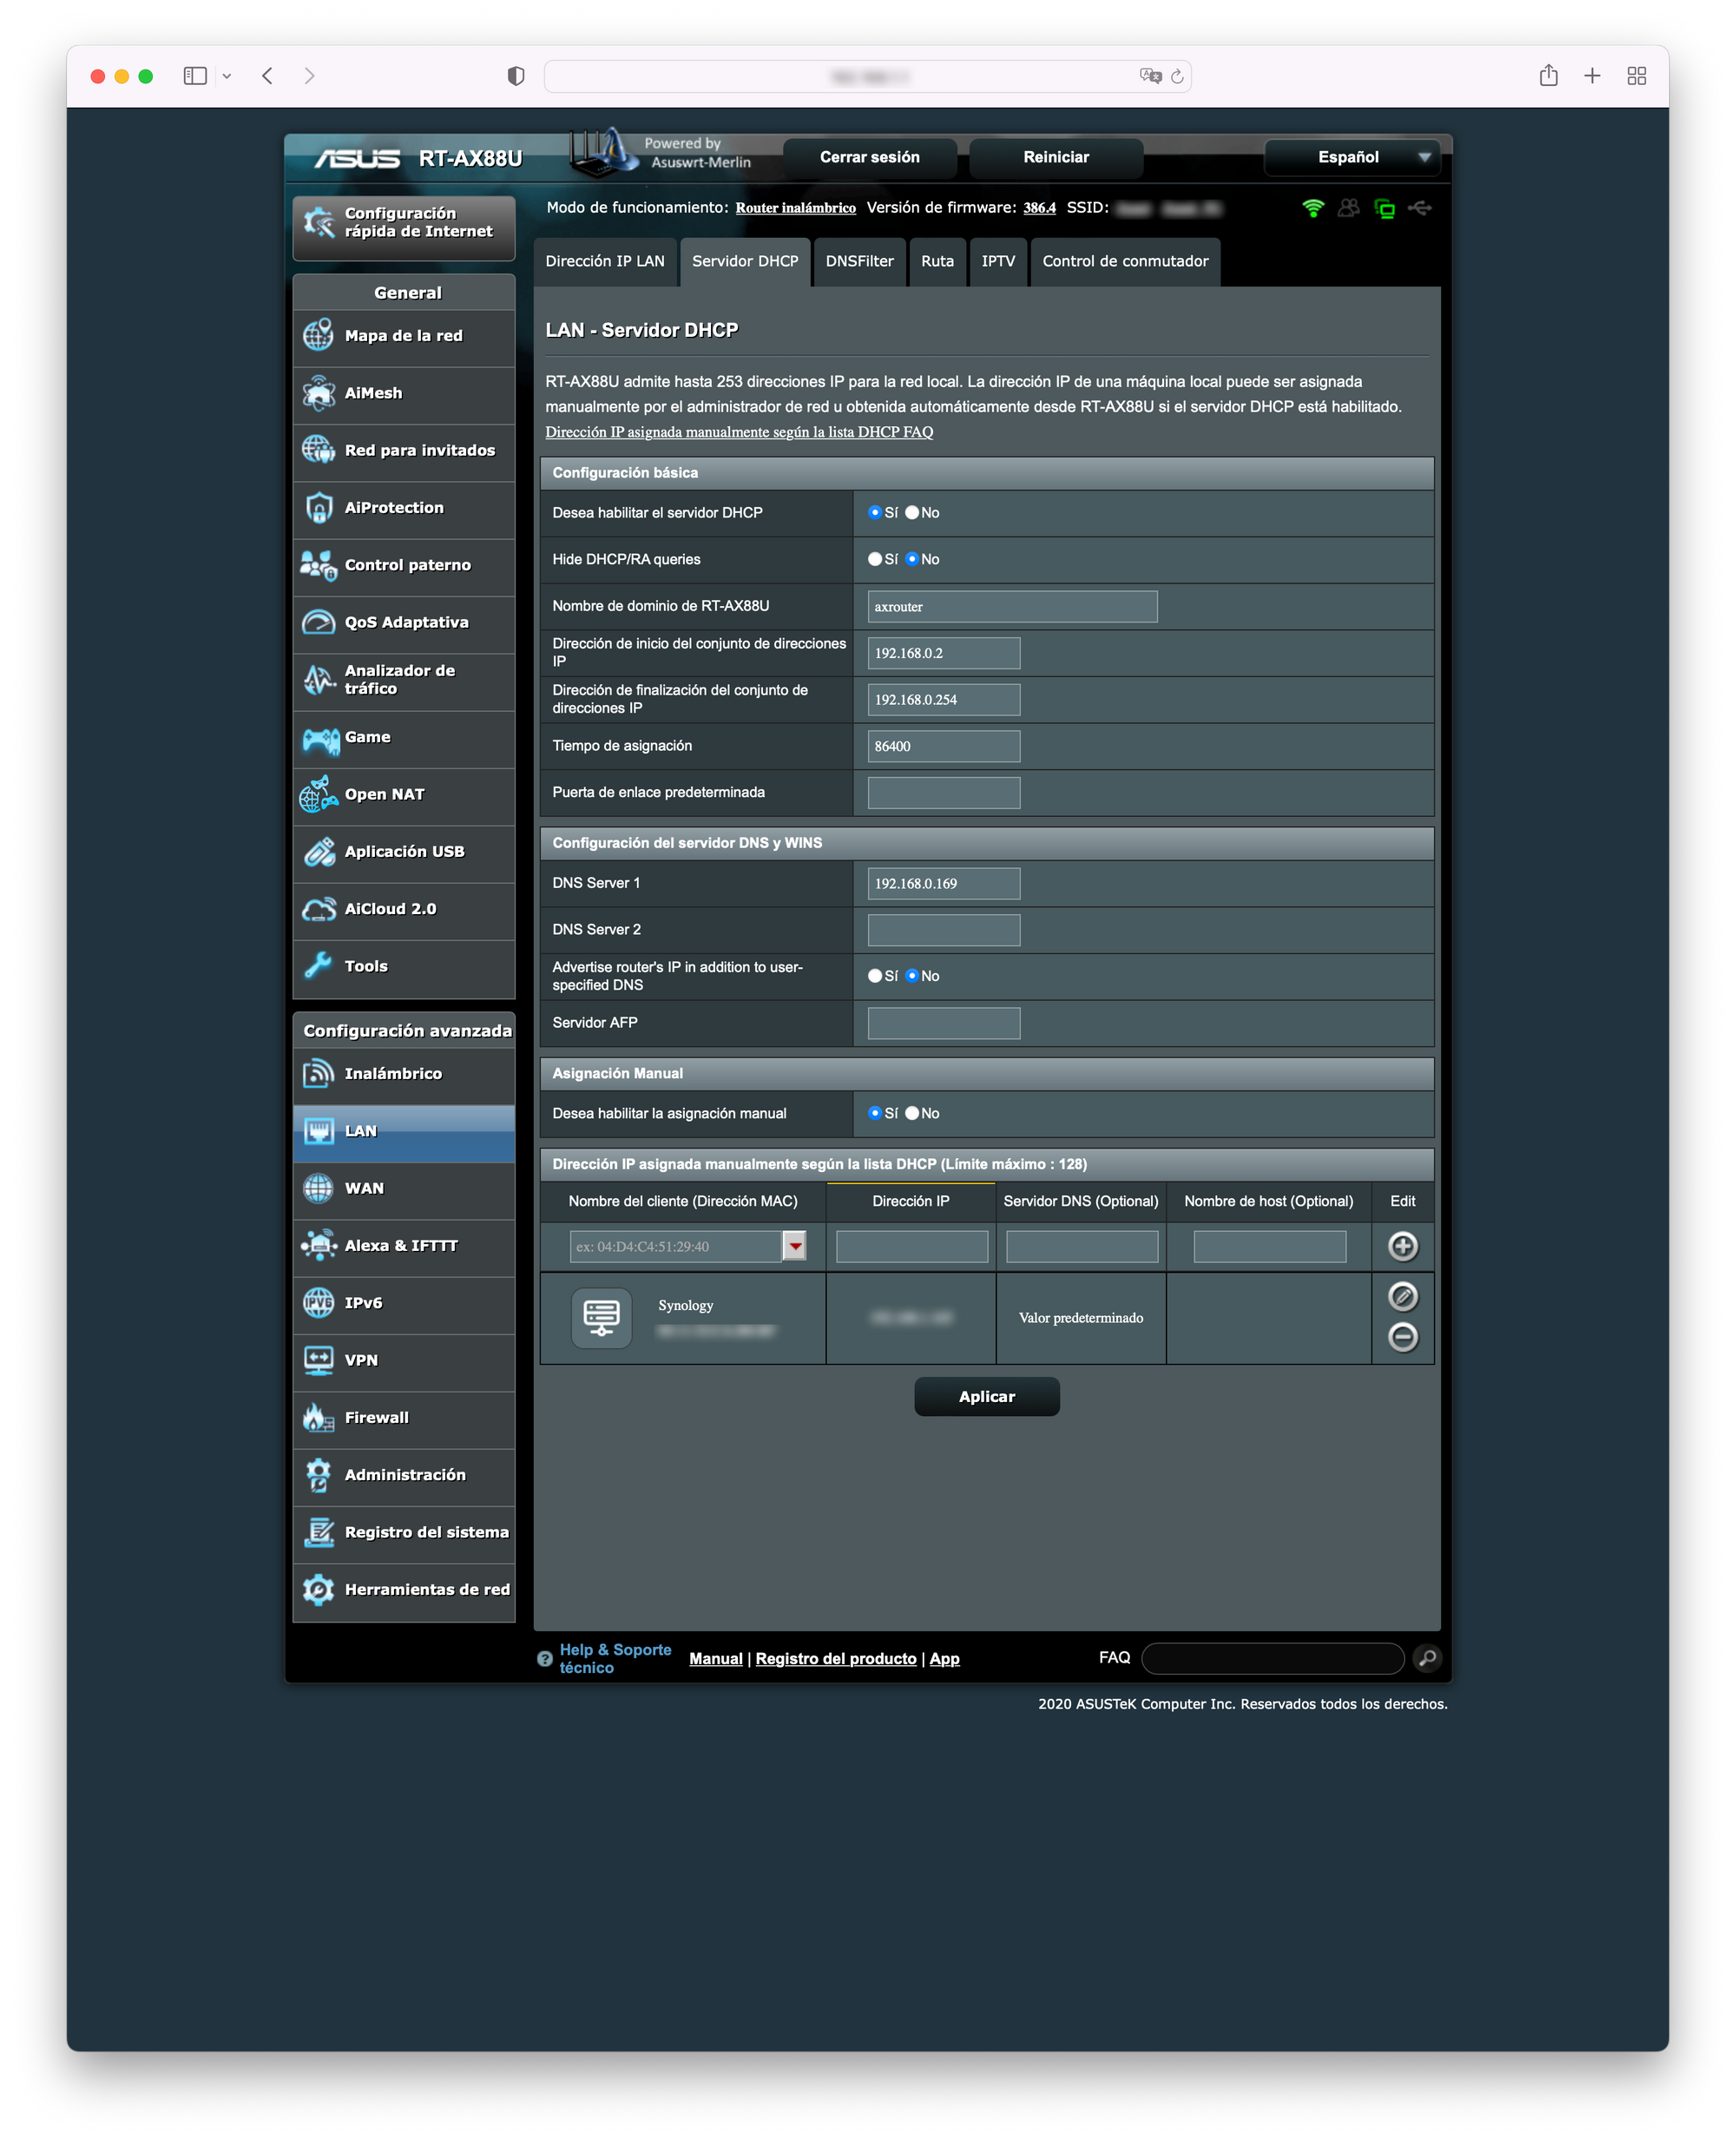Open Tools wrench icon
This screenshot has height=2140, width=1736.
[x=318, y=966]
